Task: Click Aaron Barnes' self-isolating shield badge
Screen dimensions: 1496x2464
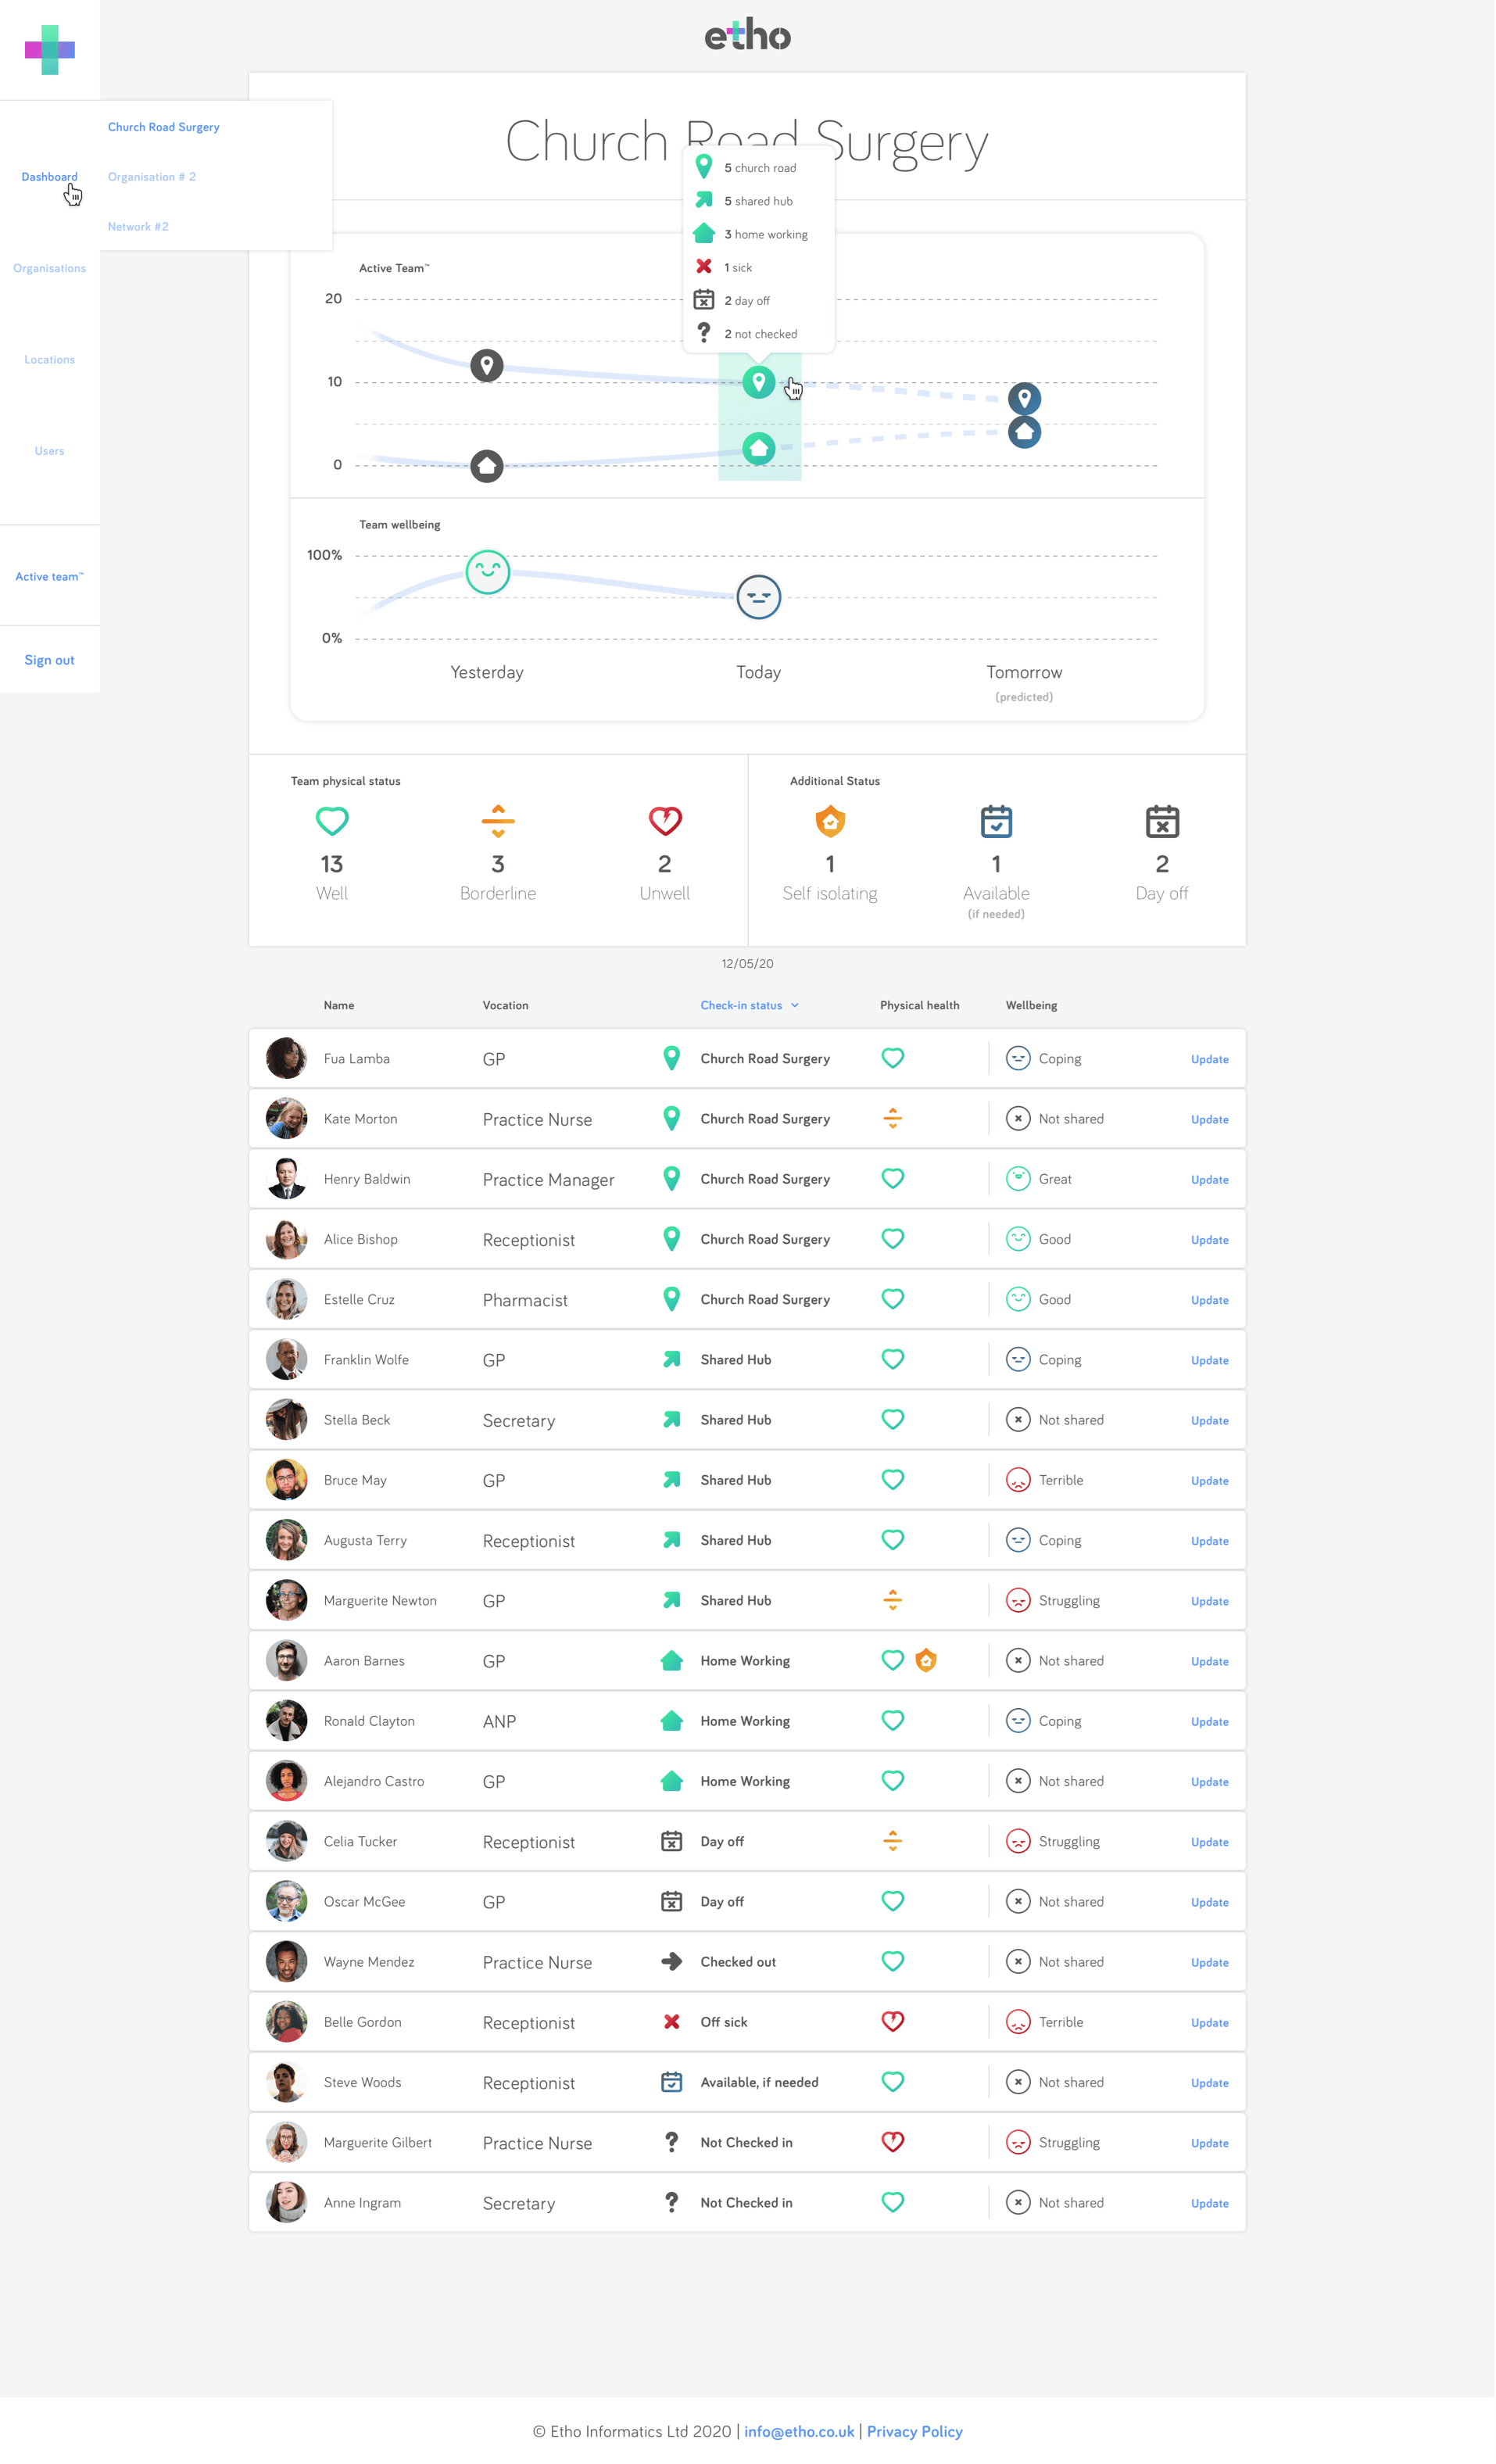Action: tap(926, 1660)
